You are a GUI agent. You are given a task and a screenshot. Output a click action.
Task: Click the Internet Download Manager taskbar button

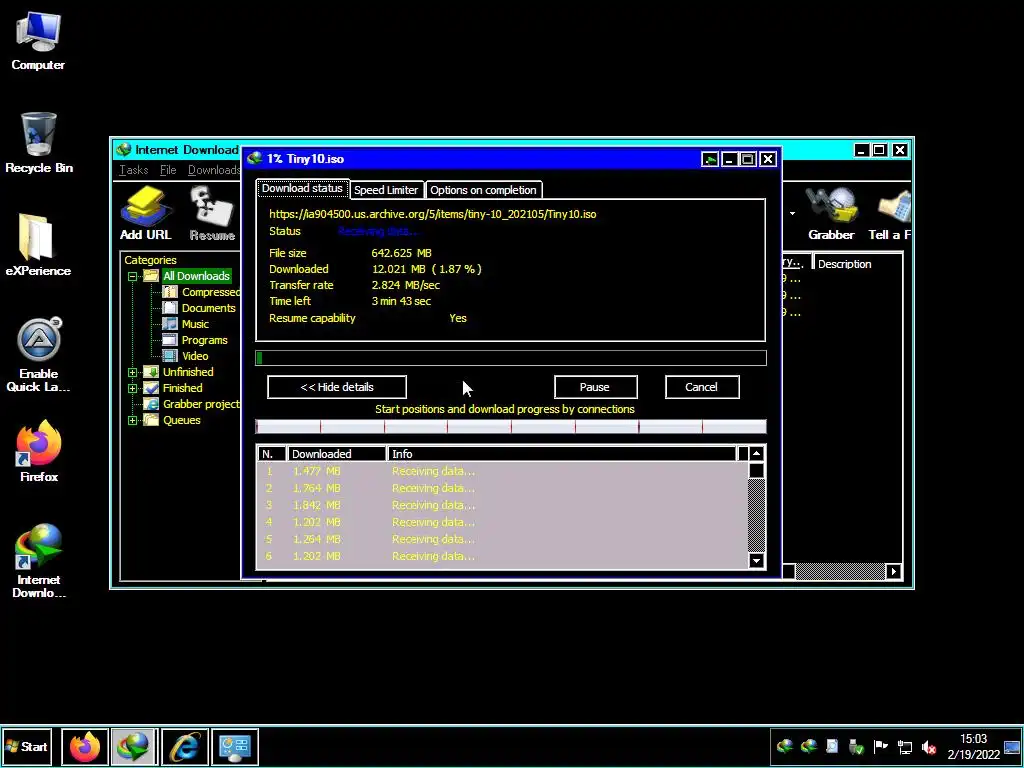tap(134, 746)
